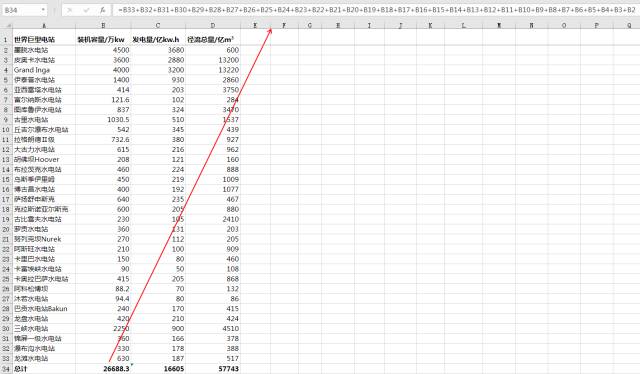Viewport: 640px width, 374px height.
Task: Select row 34 header
Action: [x=6, y=369]
